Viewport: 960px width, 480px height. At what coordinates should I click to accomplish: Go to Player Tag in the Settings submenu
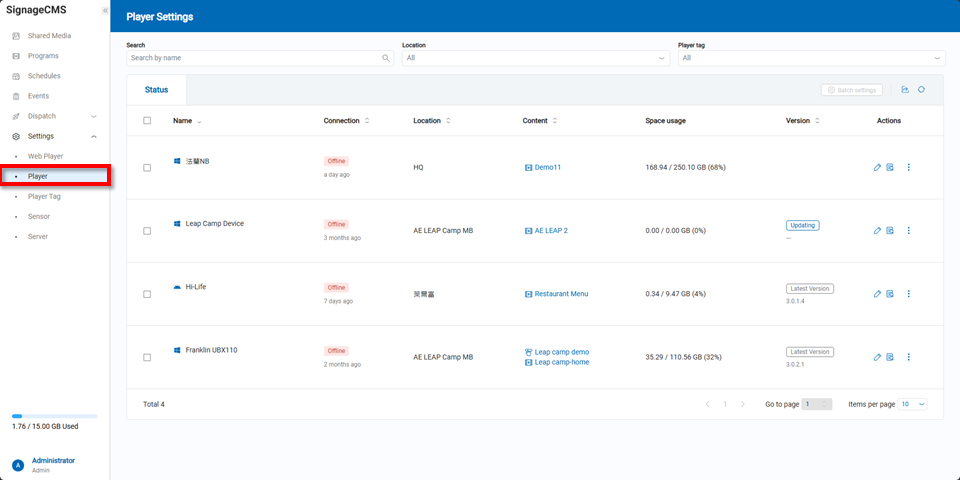click(x=44, y=196)
